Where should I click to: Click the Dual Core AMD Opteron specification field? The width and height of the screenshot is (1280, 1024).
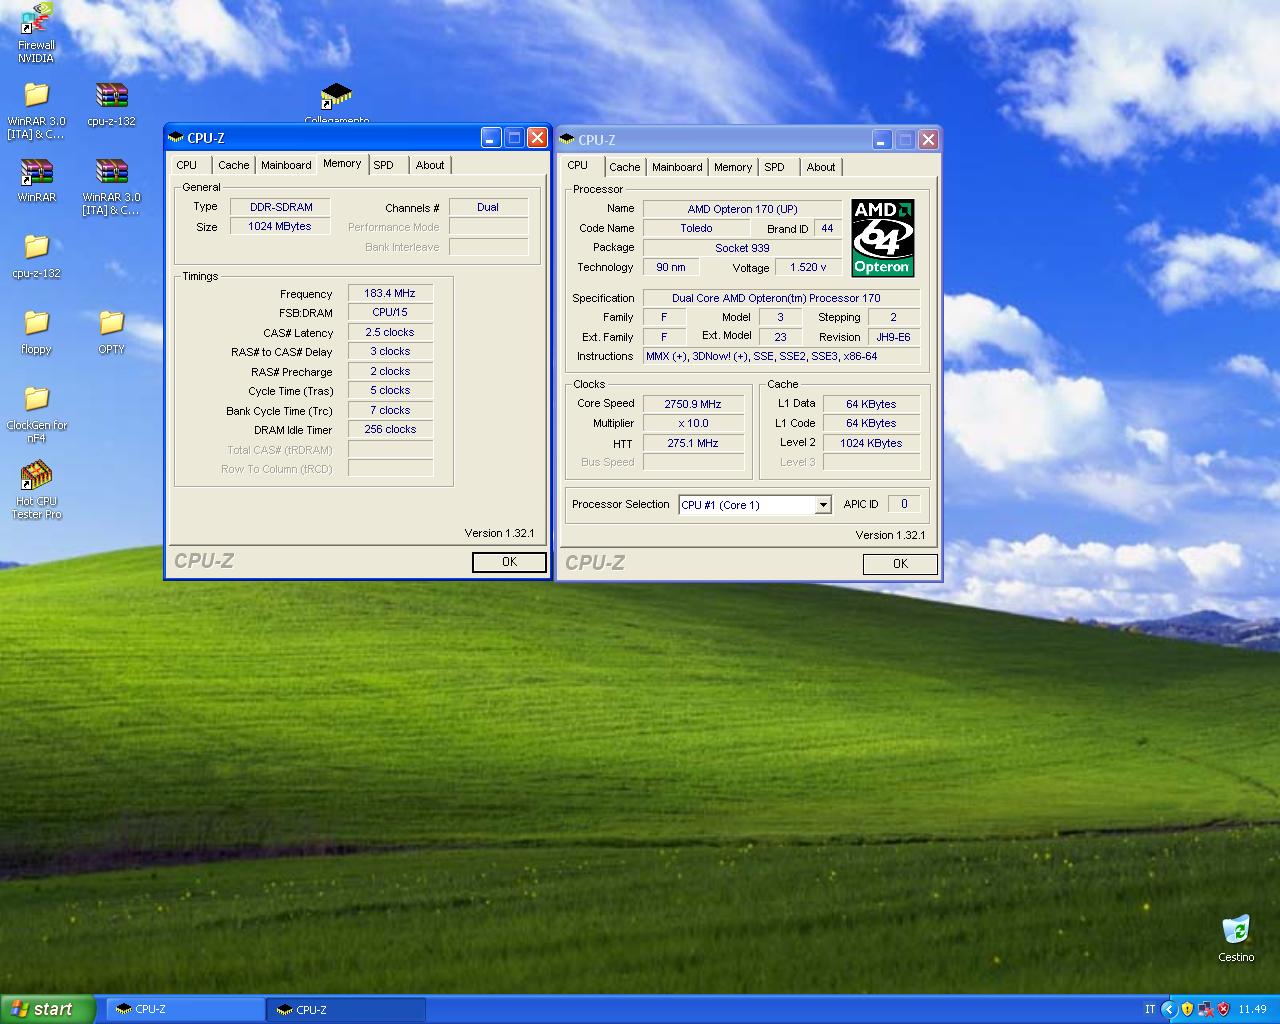[781, 298]
